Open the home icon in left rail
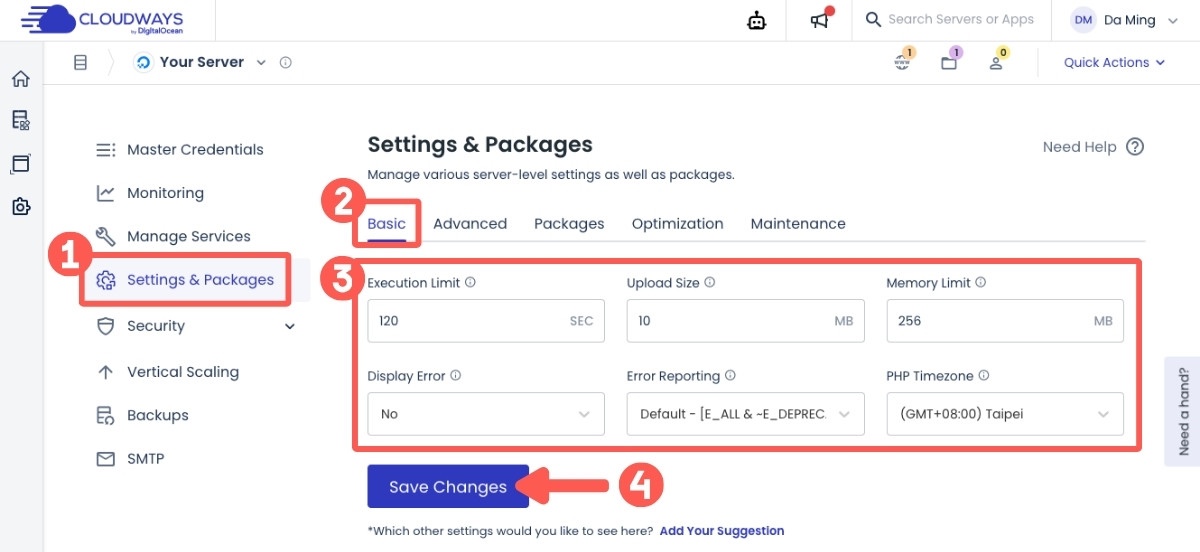This screenshot has width=1200, height=552. (x=20, y=79)
